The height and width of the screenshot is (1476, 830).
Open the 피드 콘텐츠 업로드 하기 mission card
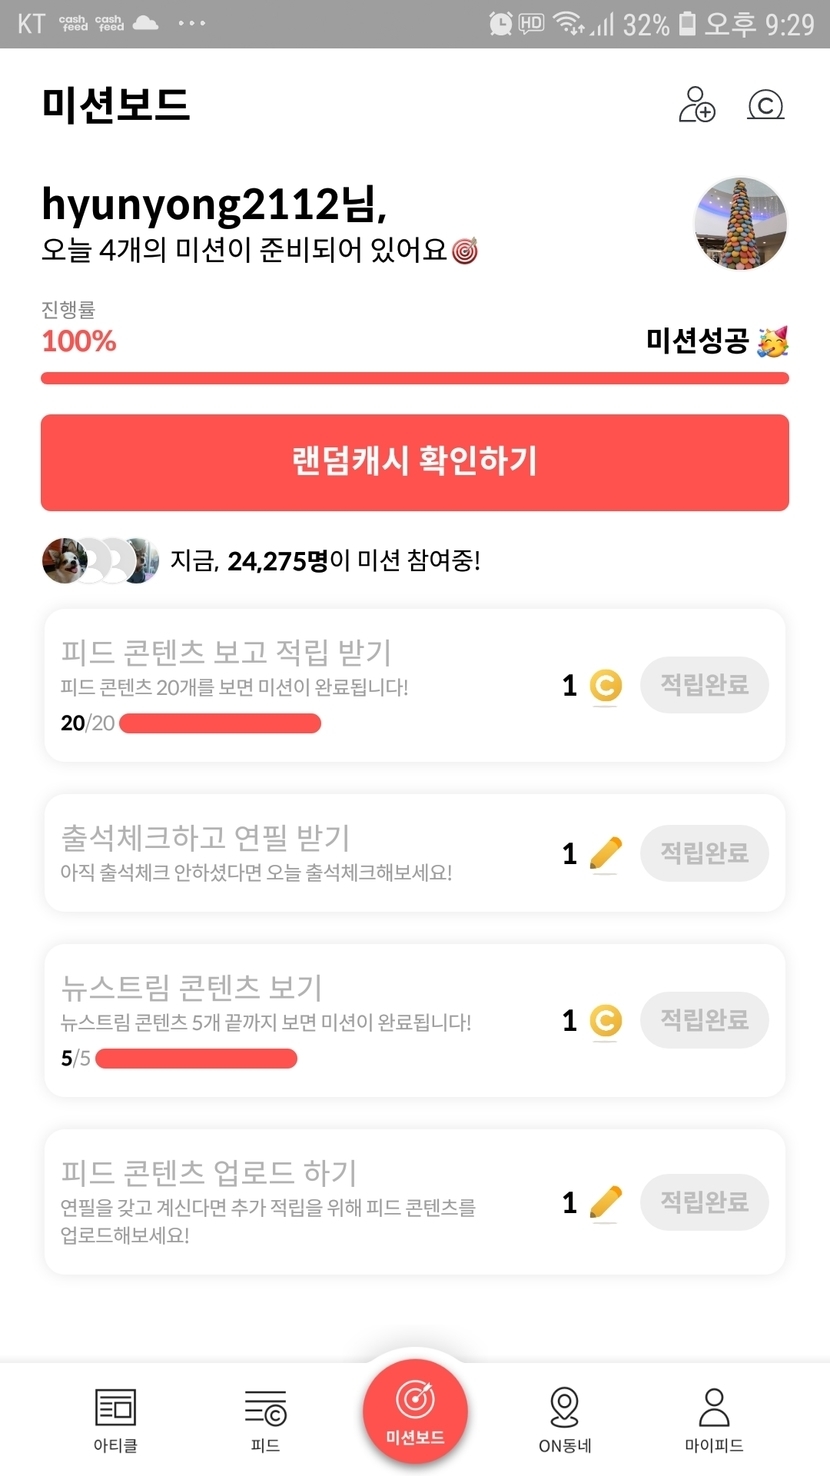300,1202
